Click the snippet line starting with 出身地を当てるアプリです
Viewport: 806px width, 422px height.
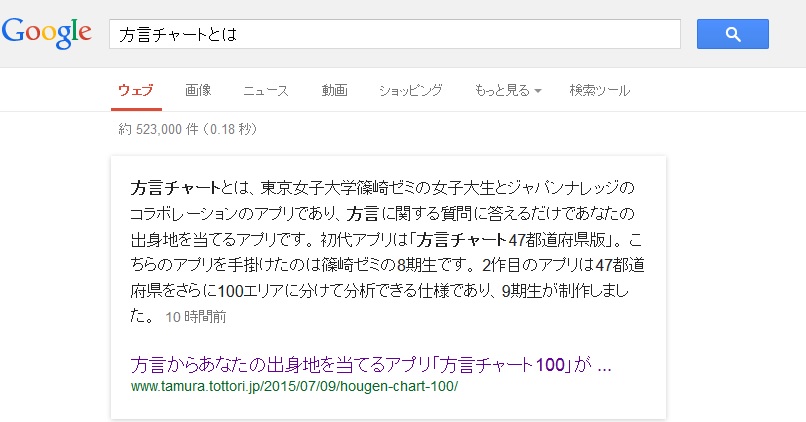(x=386, y=239)
